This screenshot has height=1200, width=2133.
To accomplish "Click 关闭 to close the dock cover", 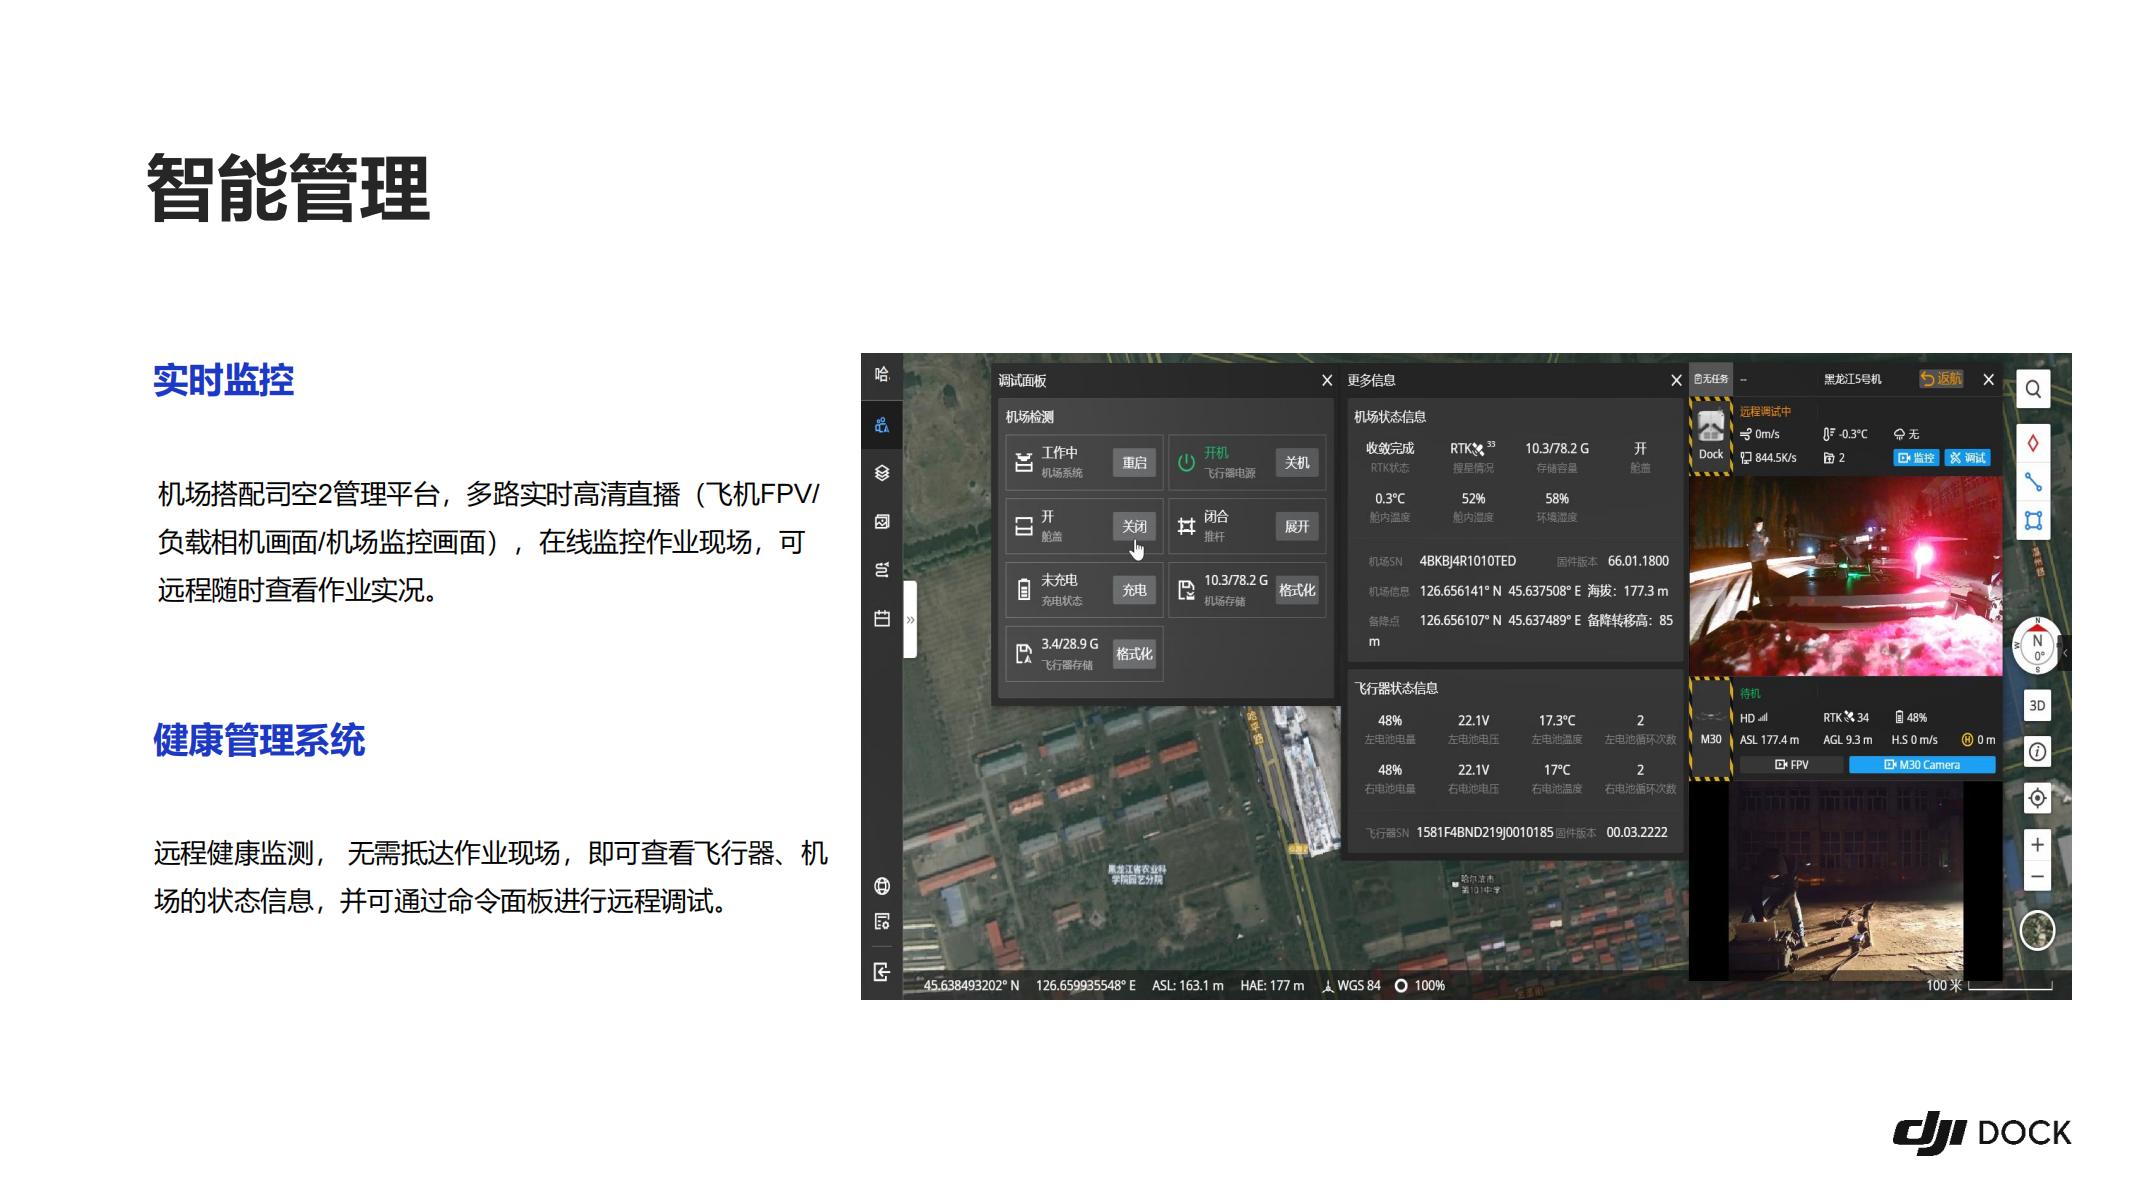I will 1134,527.
